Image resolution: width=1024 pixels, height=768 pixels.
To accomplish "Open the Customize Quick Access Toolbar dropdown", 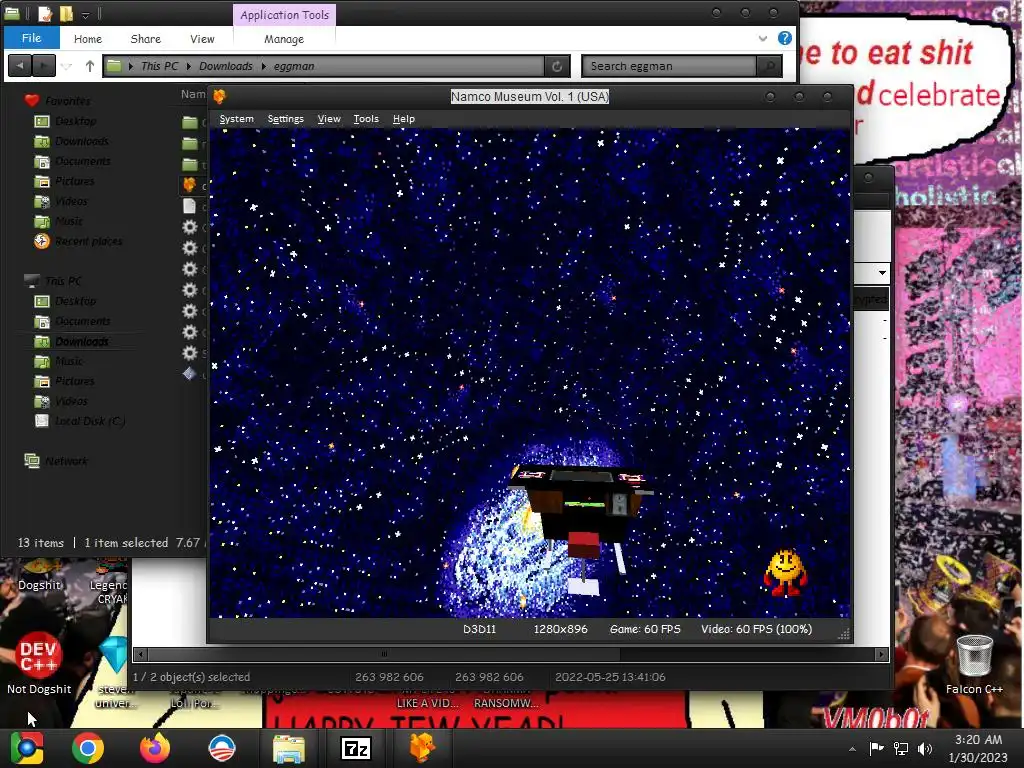I will click(86, 14).
